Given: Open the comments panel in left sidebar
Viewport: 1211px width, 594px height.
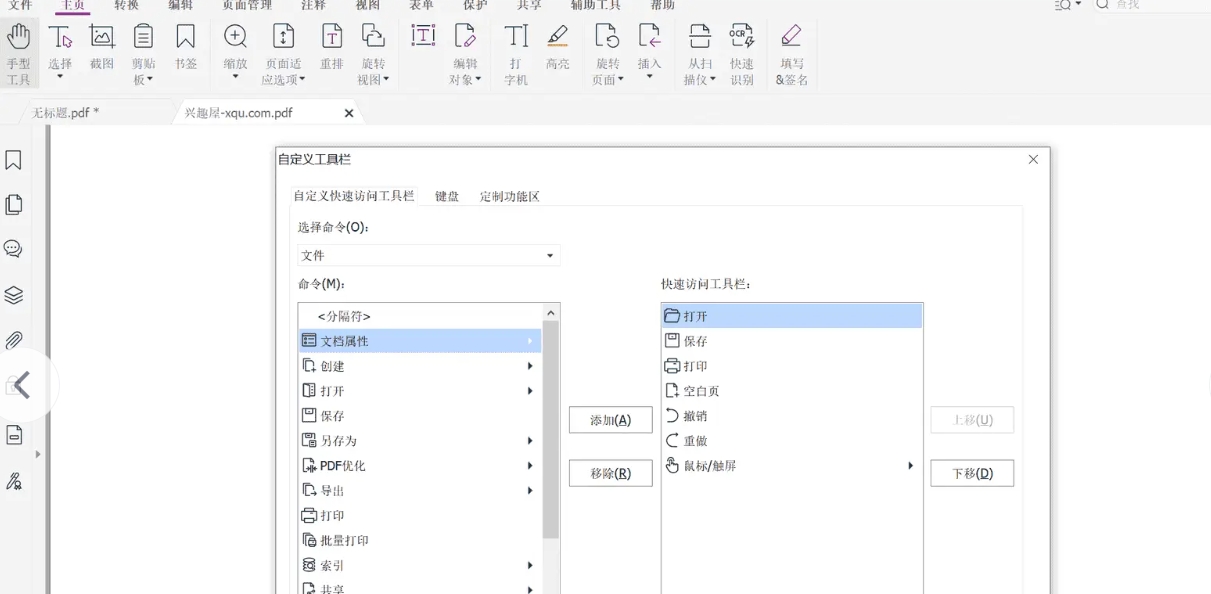Looking at the screenshot, I should 14,249.
